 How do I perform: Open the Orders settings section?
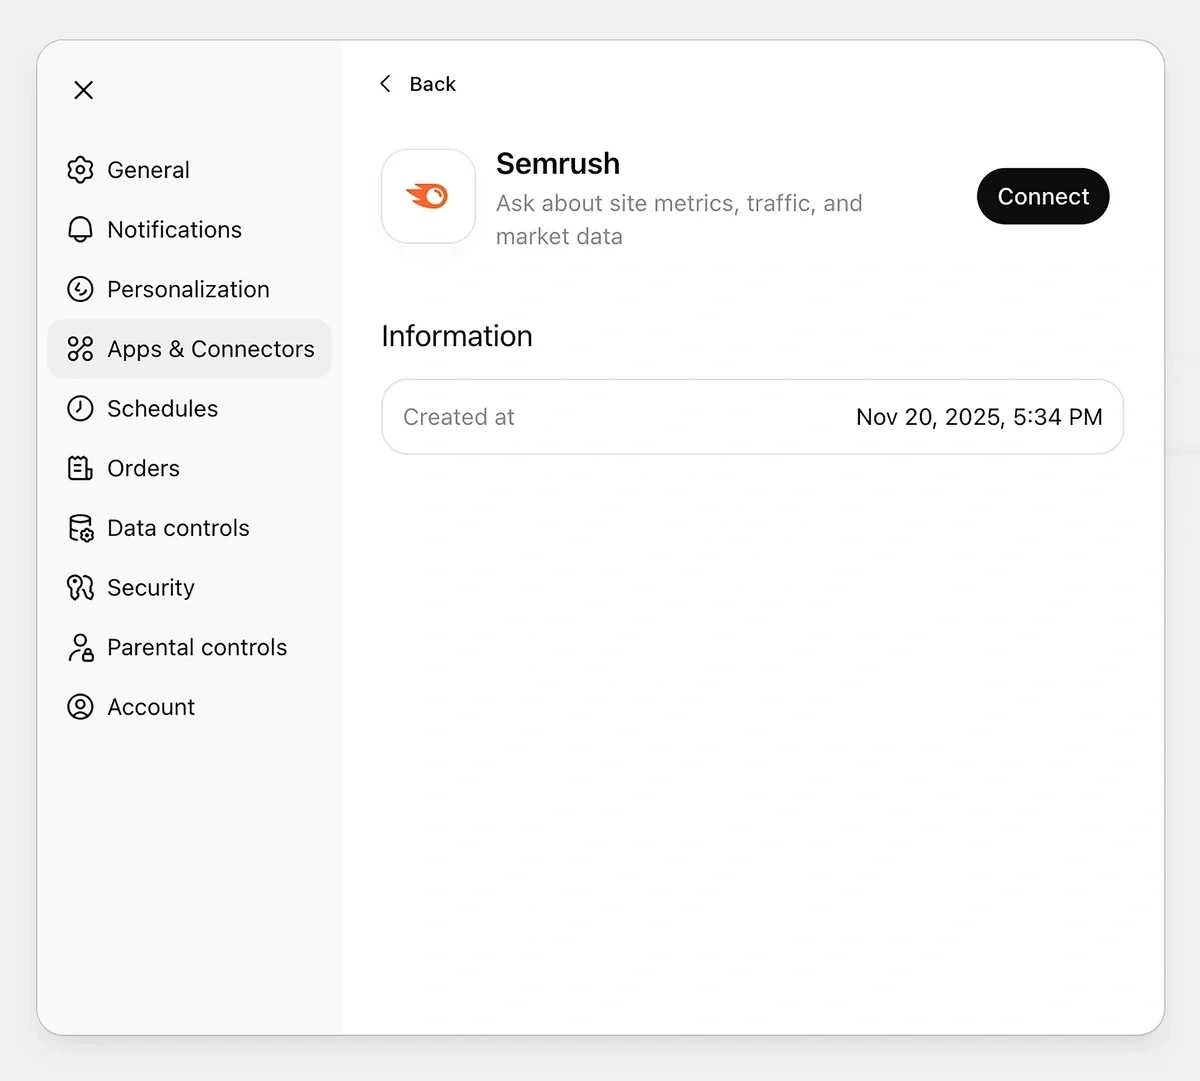pos(143,468)
